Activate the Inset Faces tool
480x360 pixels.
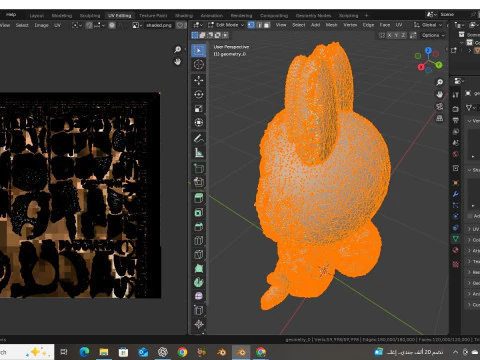[x=199, y=212]
